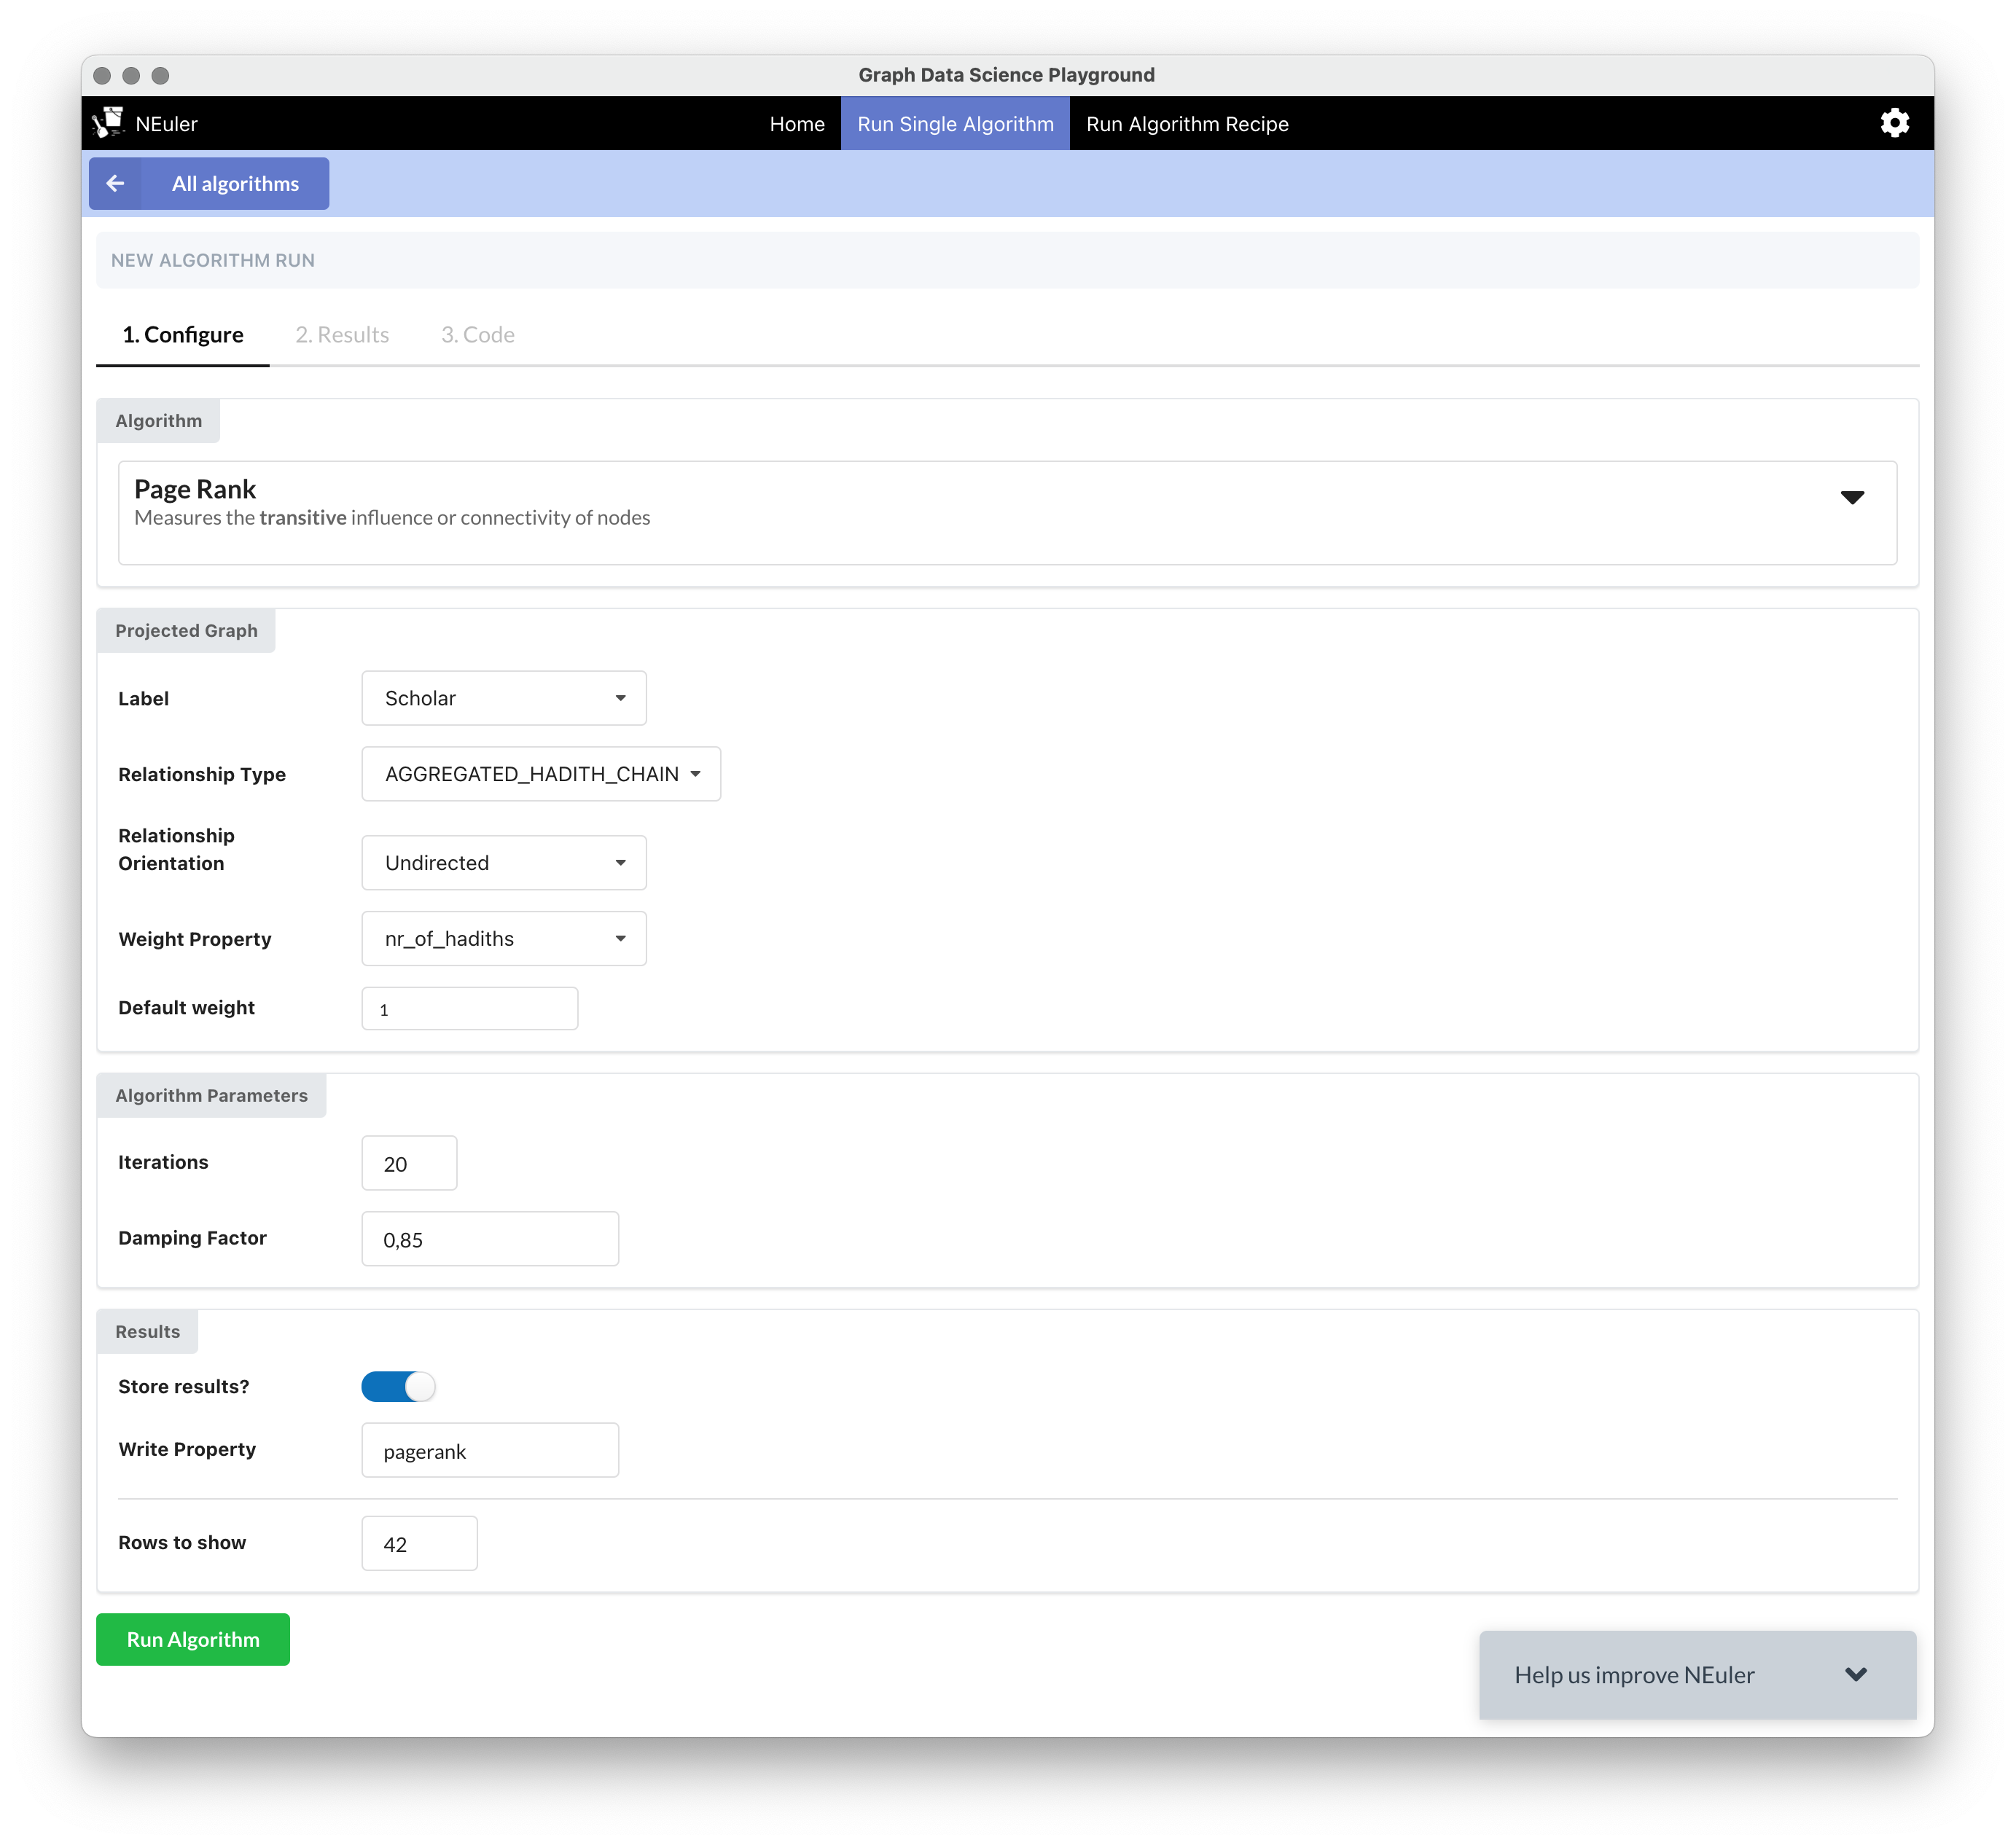Switch to the Results tab

342,335
